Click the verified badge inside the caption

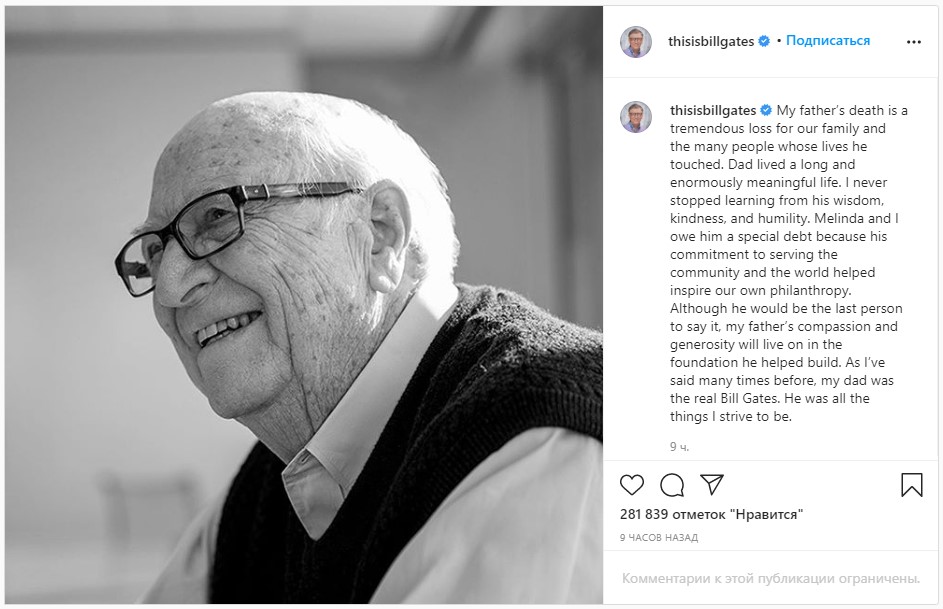(766, 110)
